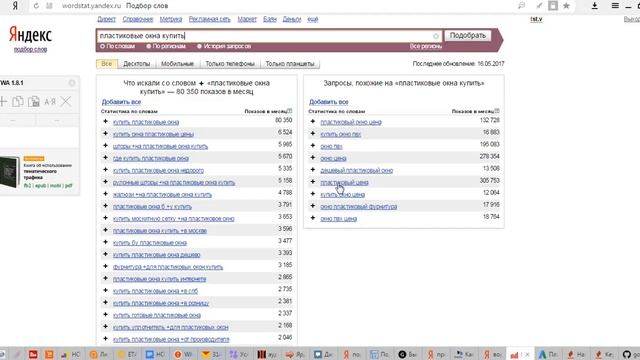Click the impressions value '80 350' in the first row

tap(284, 120)
